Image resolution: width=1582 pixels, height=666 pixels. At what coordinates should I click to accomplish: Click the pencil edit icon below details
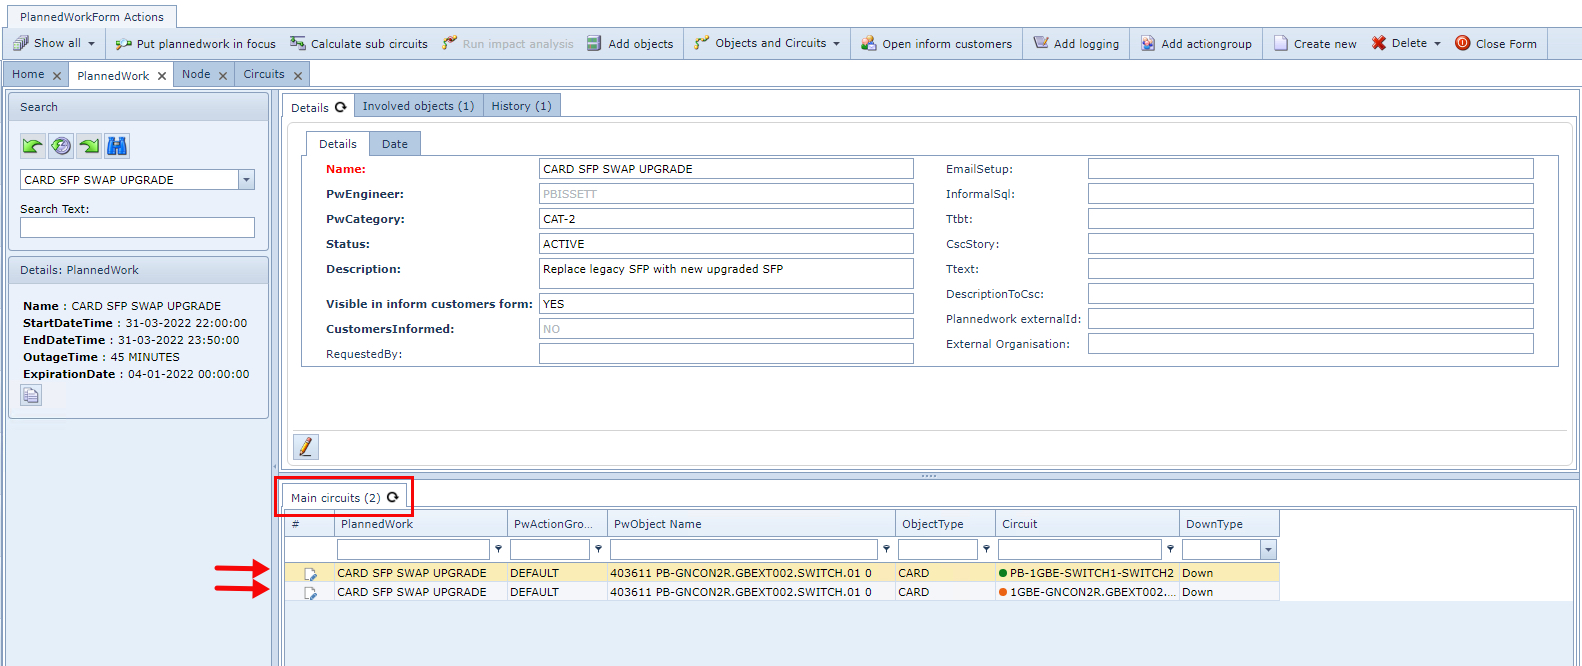click(305, 447)
